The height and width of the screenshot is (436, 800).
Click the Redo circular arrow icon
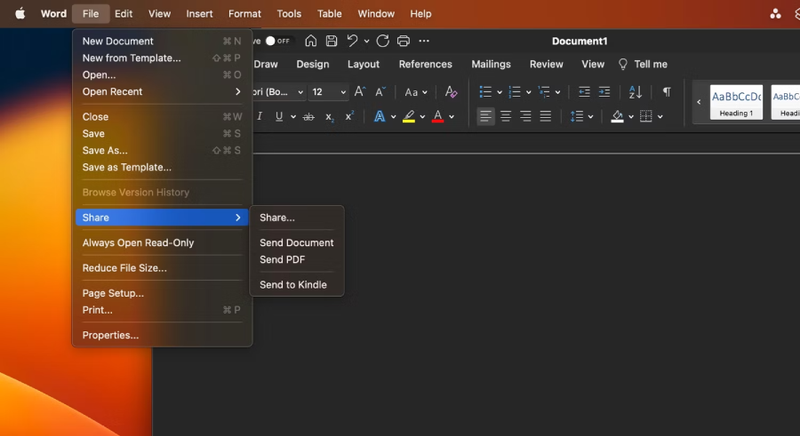382,41
